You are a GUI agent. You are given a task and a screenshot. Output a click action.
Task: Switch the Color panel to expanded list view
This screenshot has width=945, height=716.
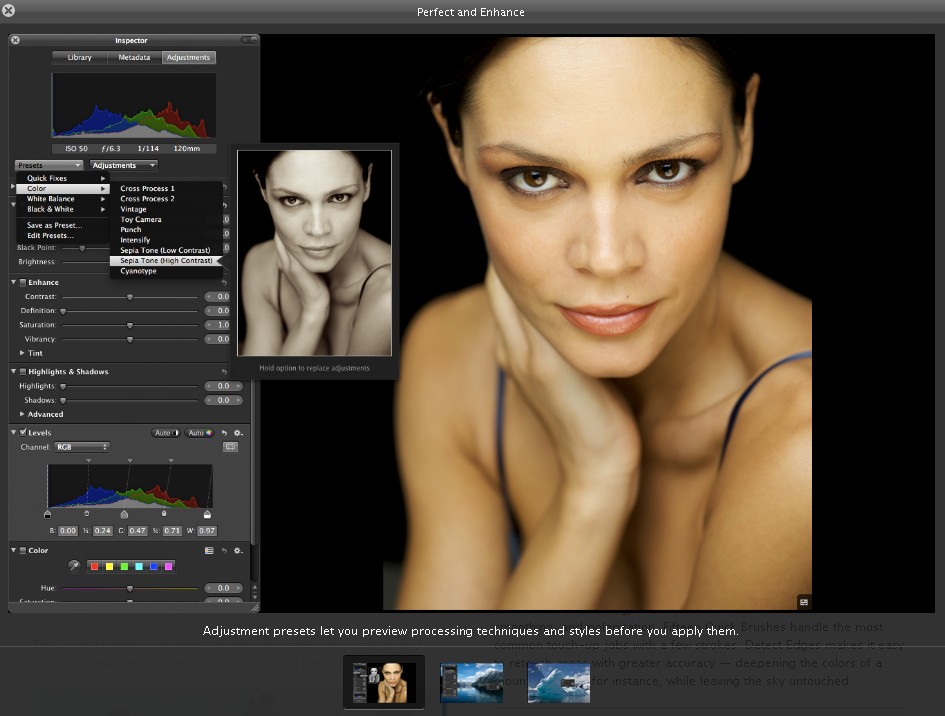point(209,551)
